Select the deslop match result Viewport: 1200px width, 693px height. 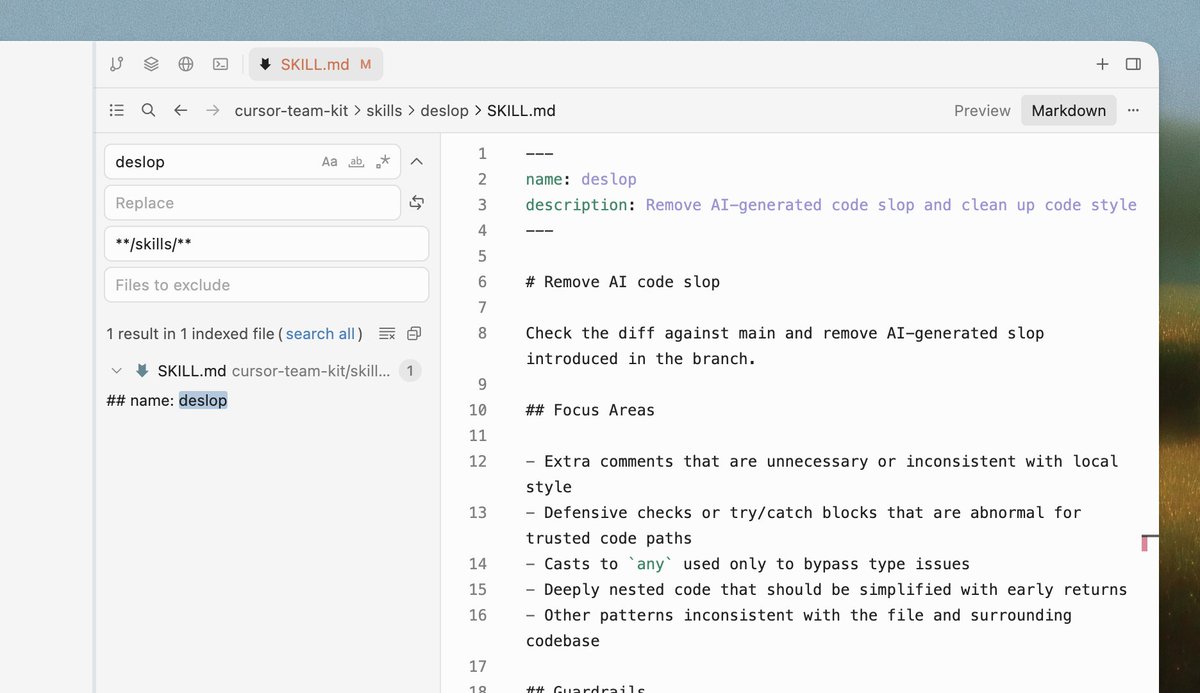203,400
